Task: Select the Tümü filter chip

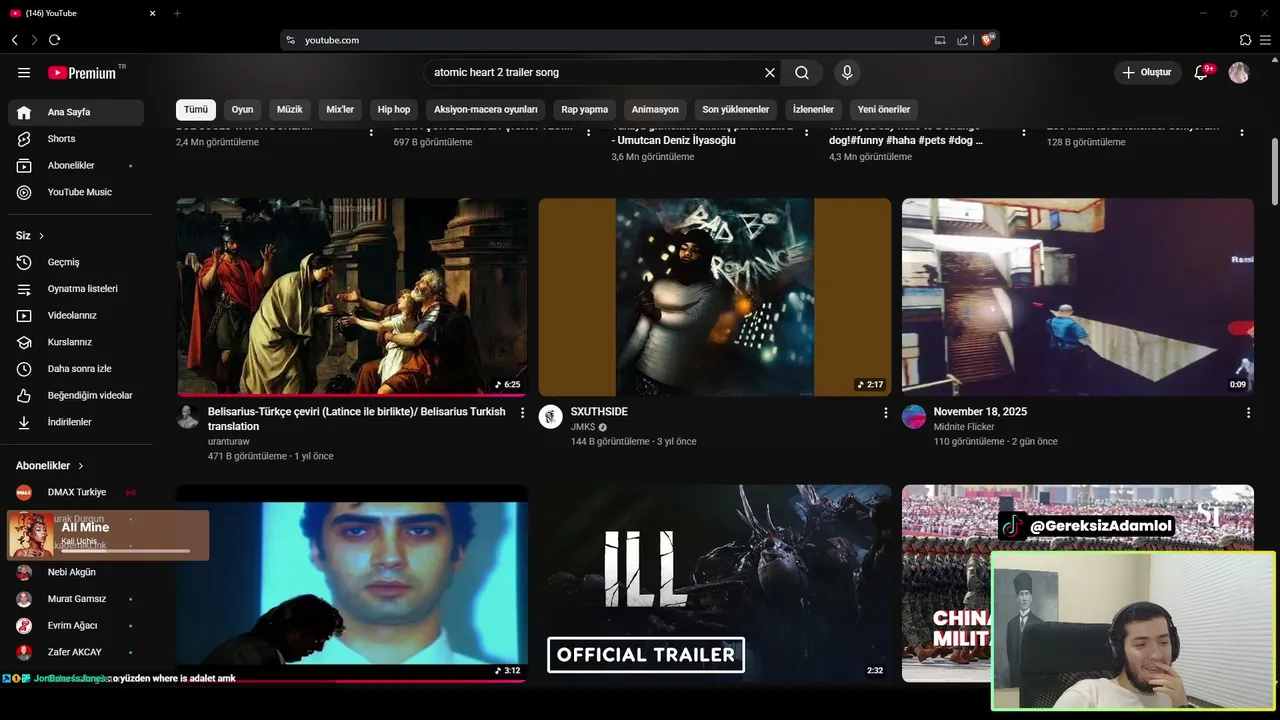Action: 196,110
